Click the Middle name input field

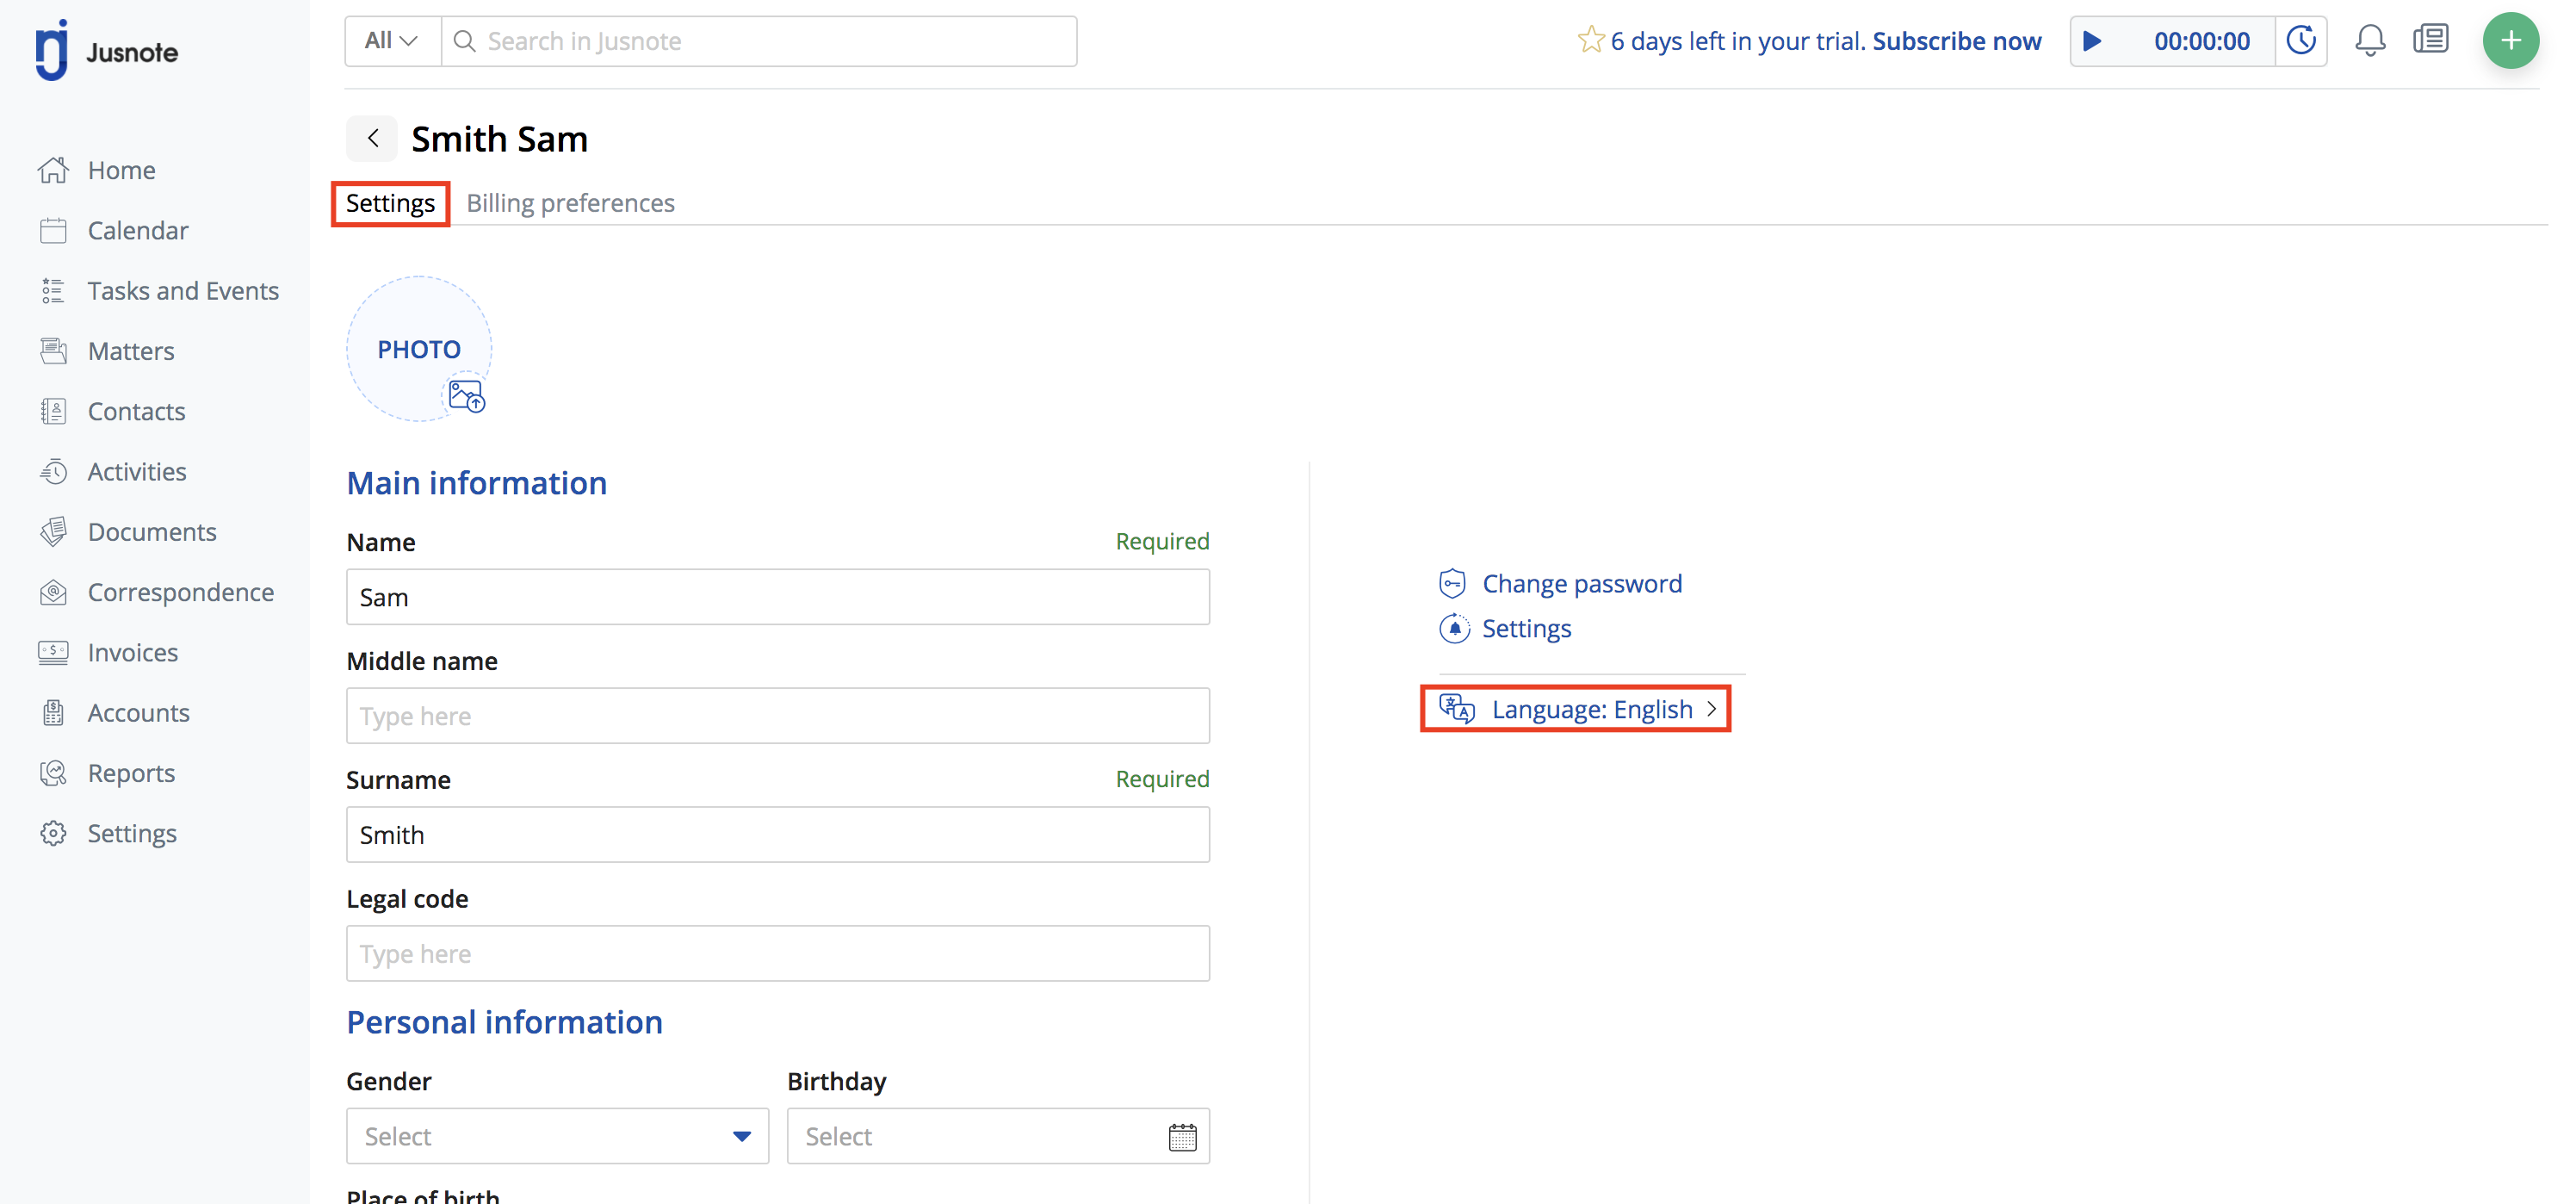(778, 716)
